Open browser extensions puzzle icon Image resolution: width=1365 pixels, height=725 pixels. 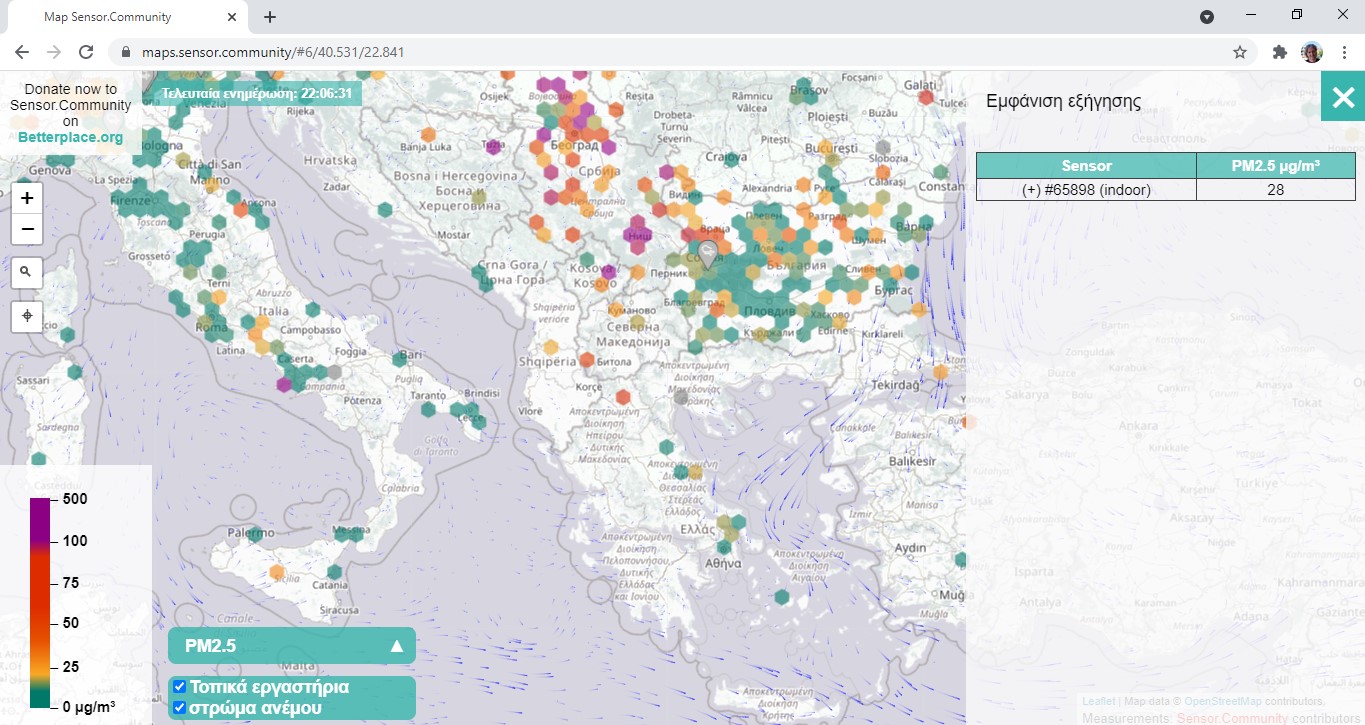click(x=1280, y=52)
